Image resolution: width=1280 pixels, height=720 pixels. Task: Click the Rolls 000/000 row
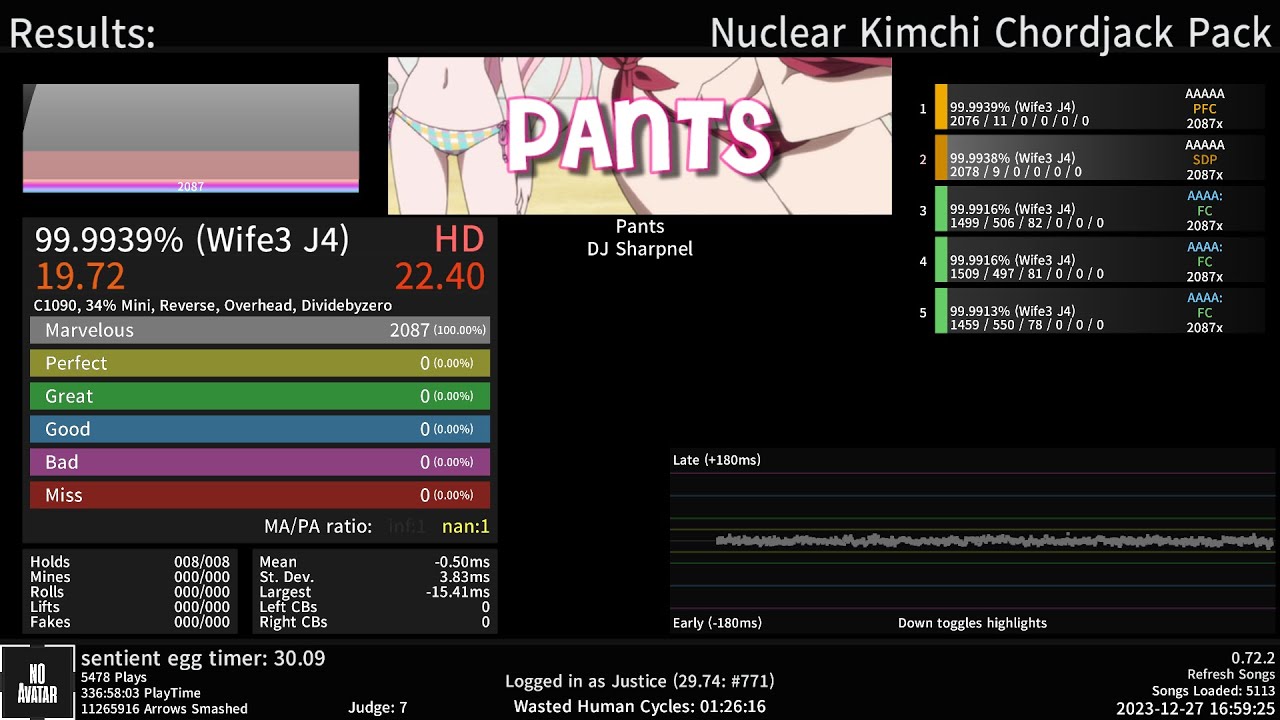pos(130,592)
